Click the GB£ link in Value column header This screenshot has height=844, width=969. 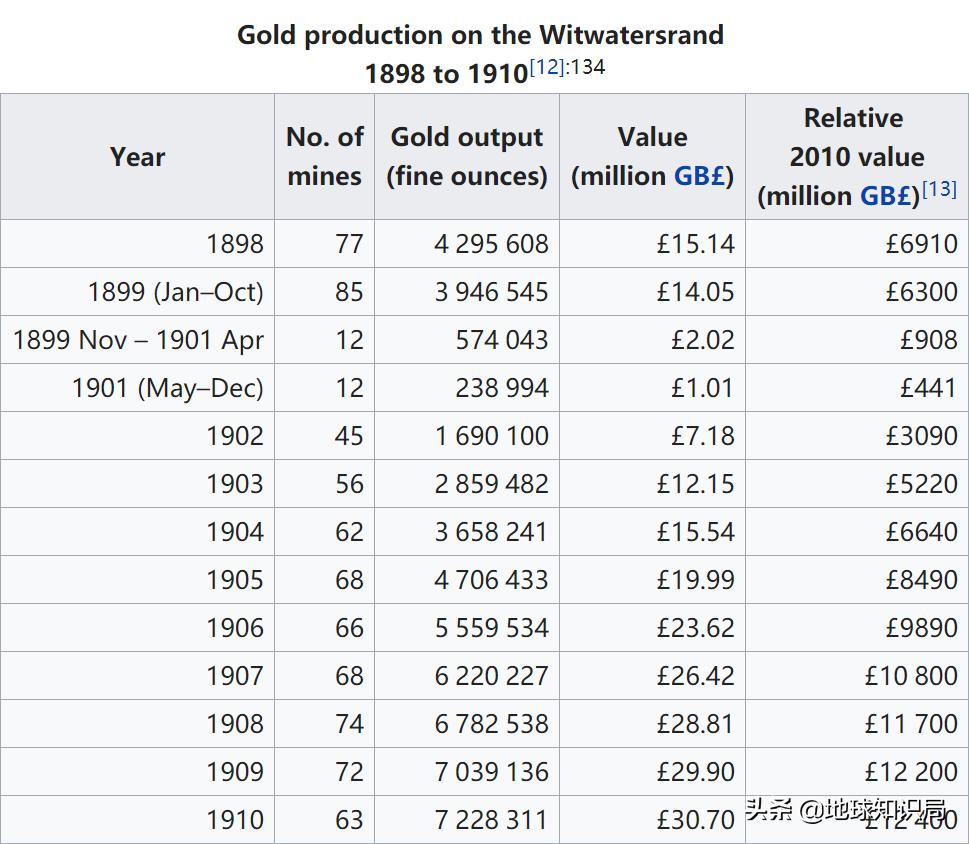699,176
